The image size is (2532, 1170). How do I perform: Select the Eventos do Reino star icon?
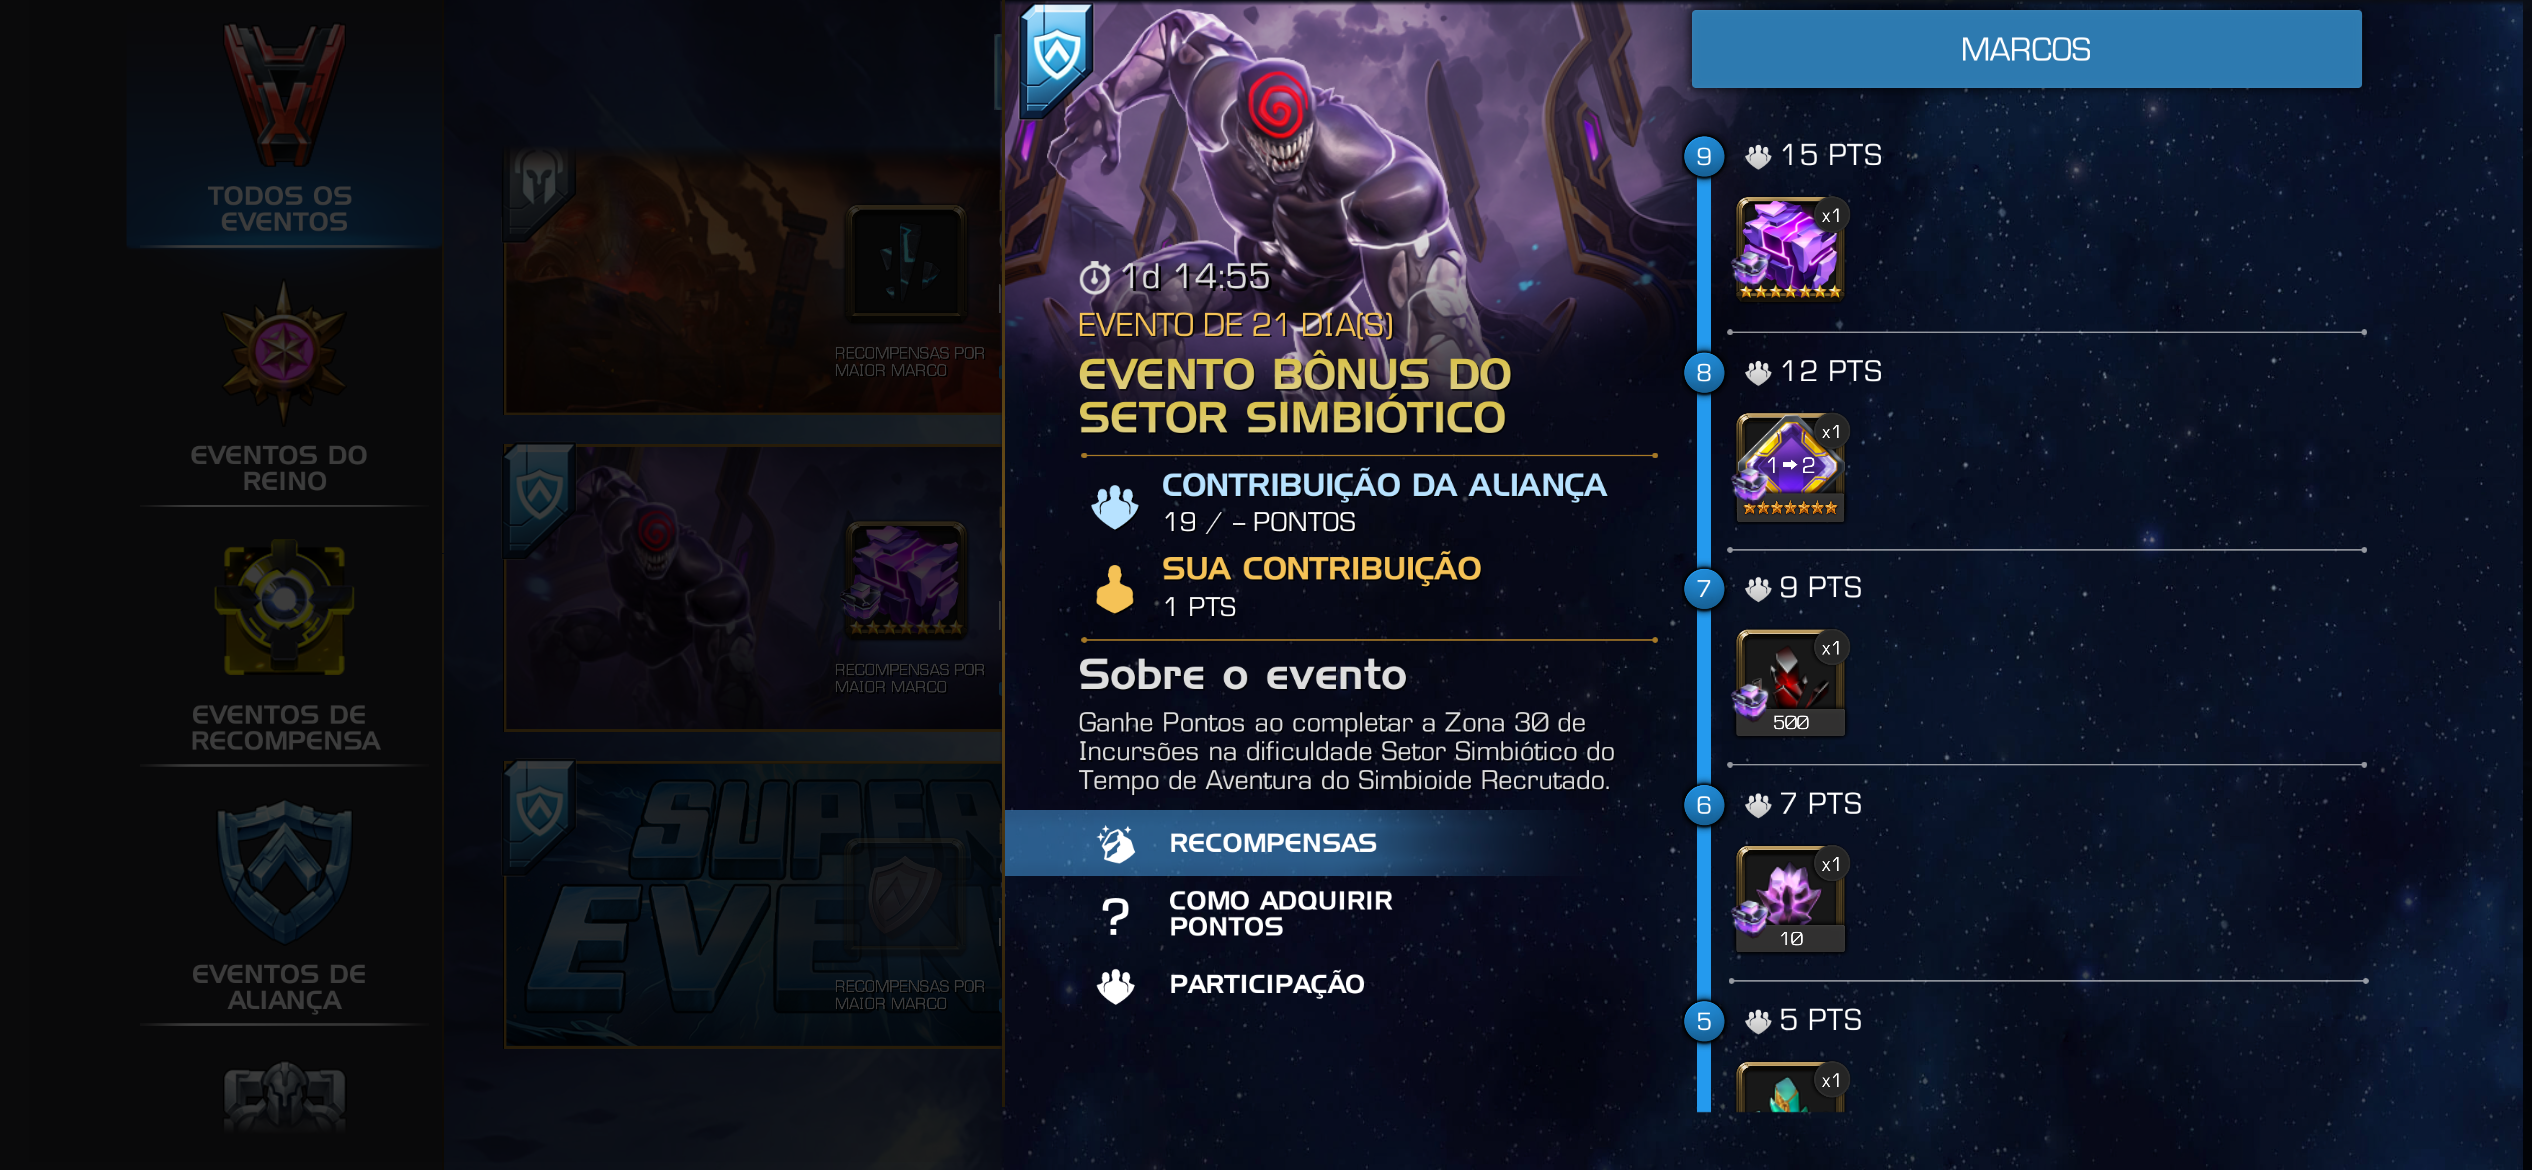[x=284, y=352]
